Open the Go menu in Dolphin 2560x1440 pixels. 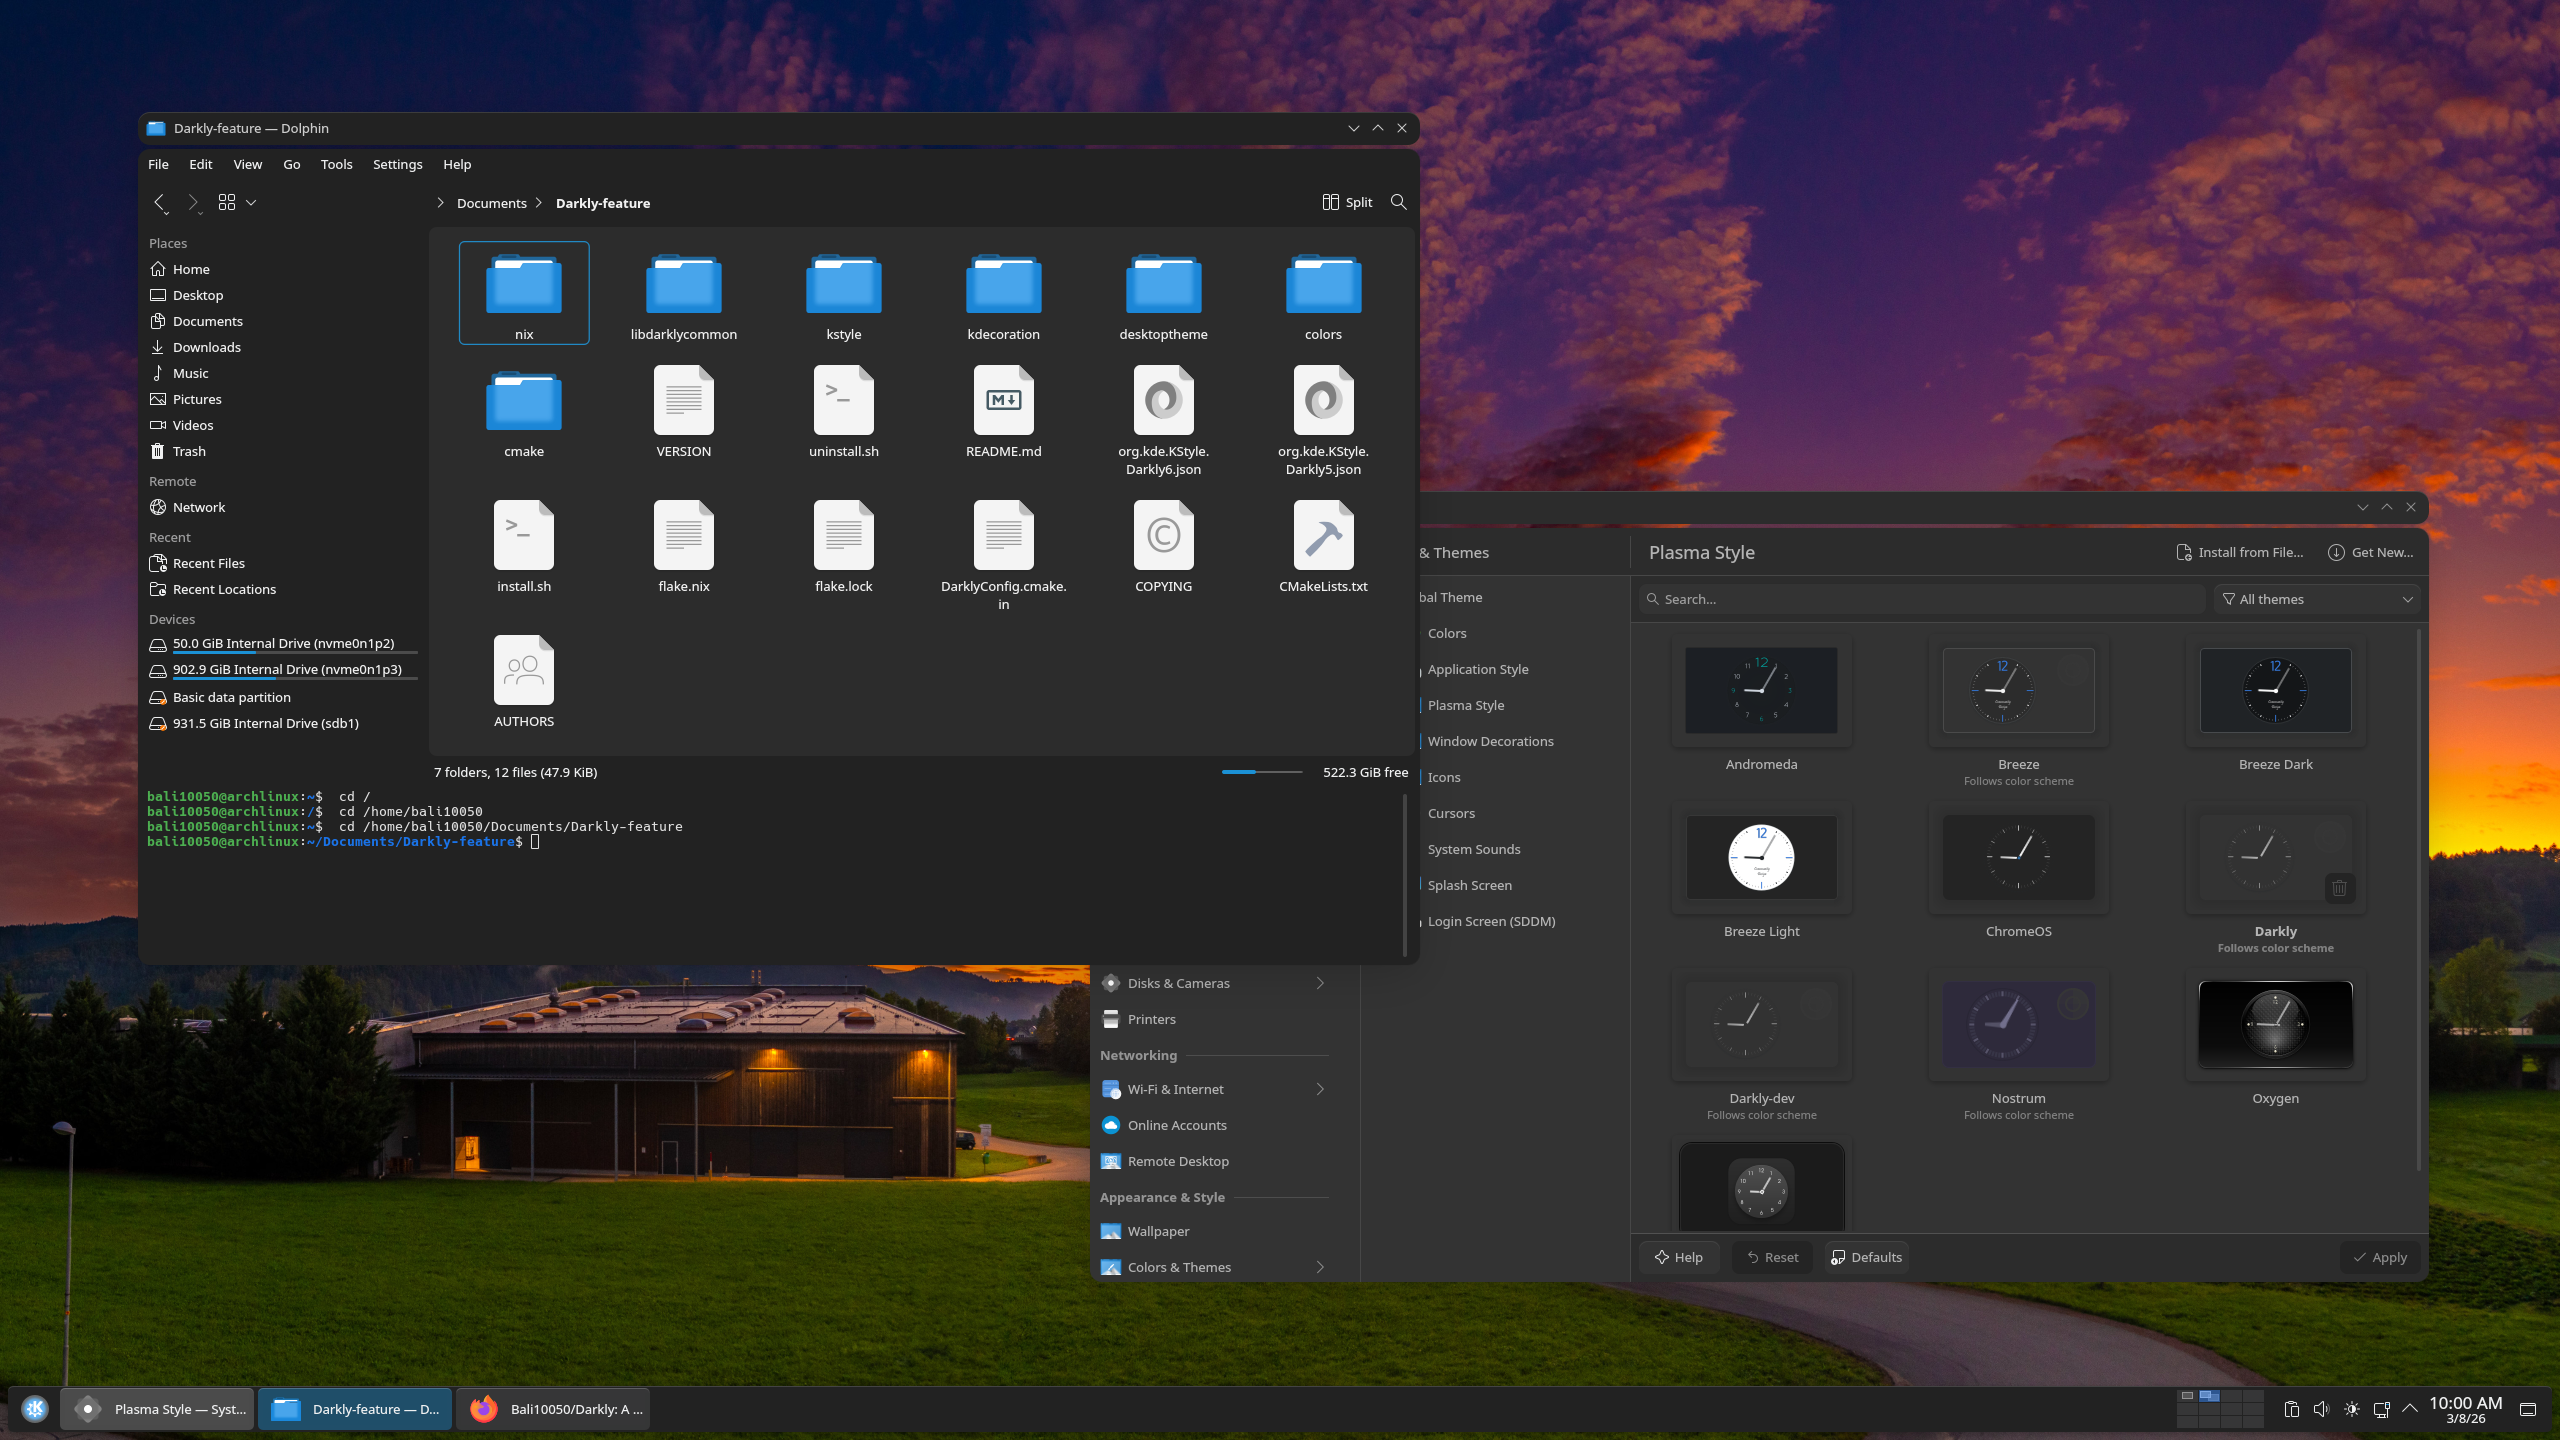click(291, 164)
